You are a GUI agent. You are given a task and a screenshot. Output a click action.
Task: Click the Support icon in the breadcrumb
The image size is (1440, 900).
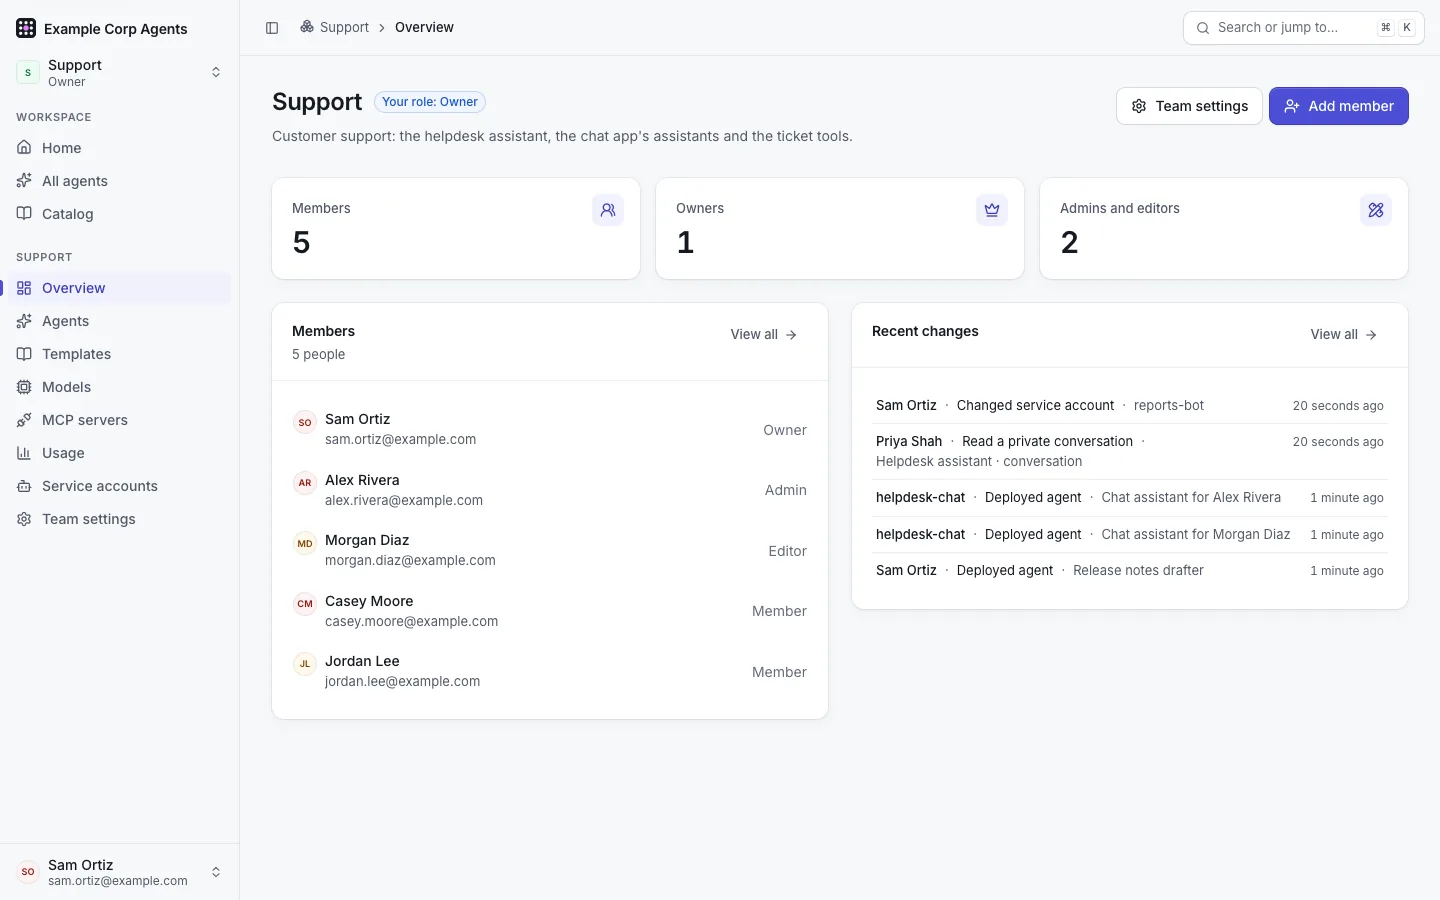[307, 27]
